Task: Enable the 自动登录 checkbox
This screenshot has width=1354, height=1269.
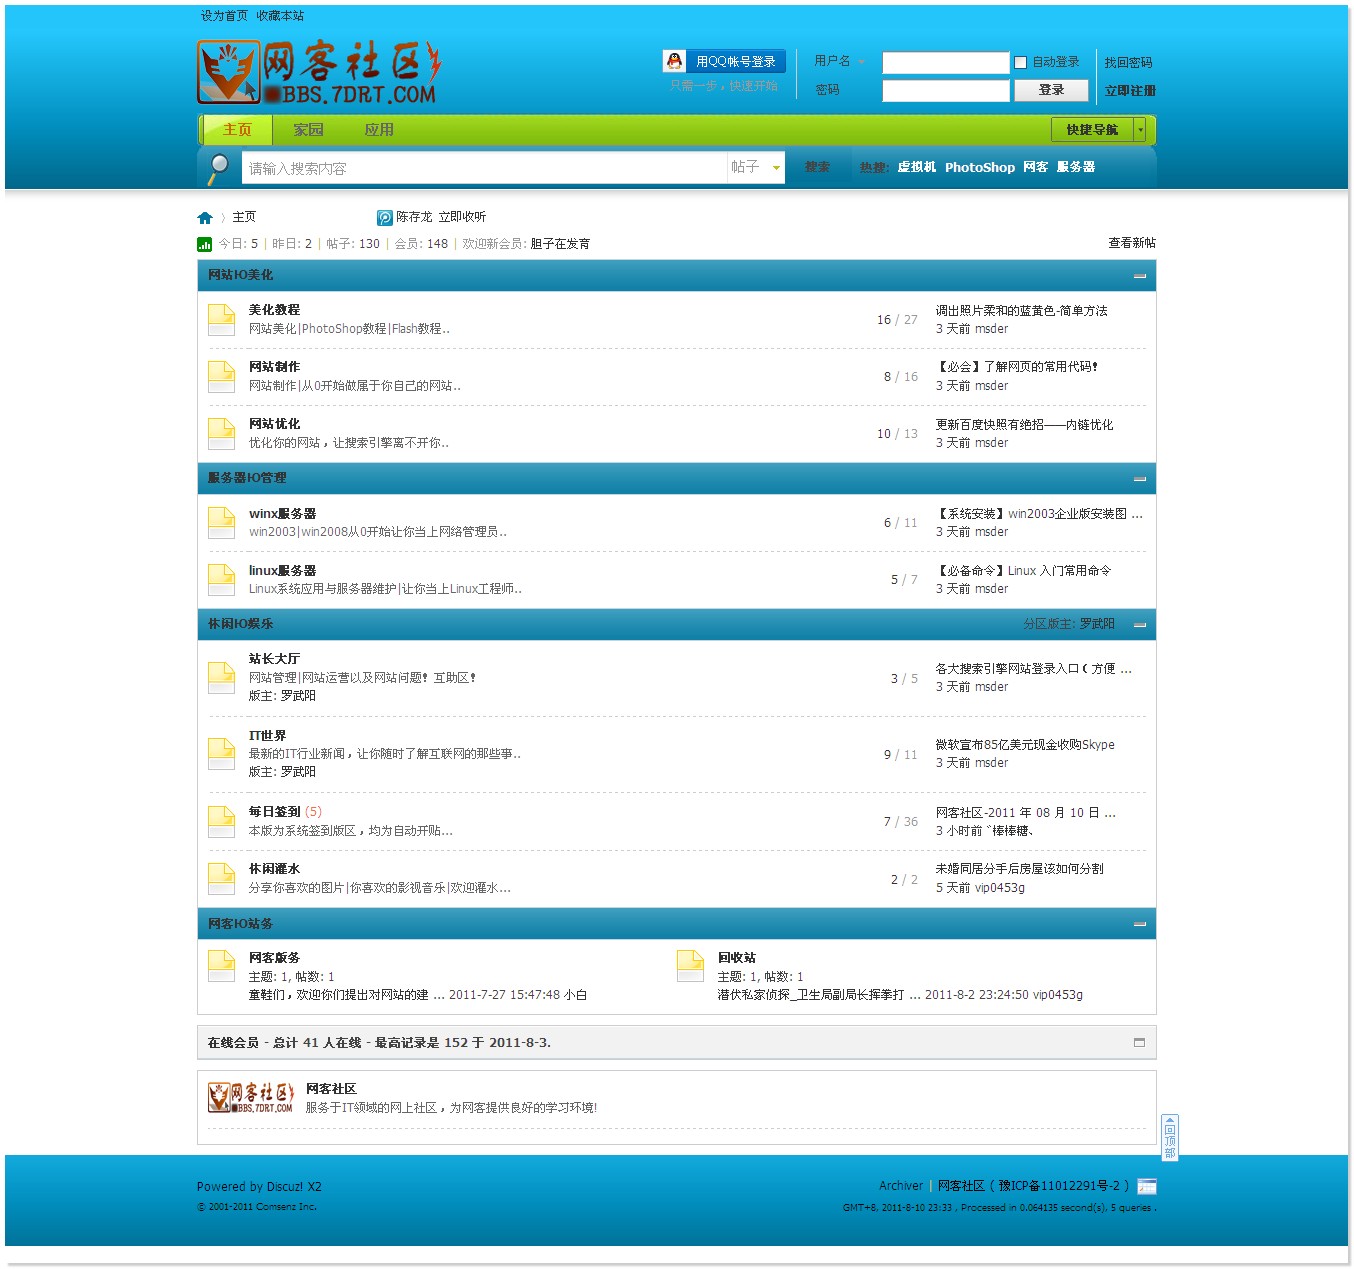Action: click(x=1020, y=62)
